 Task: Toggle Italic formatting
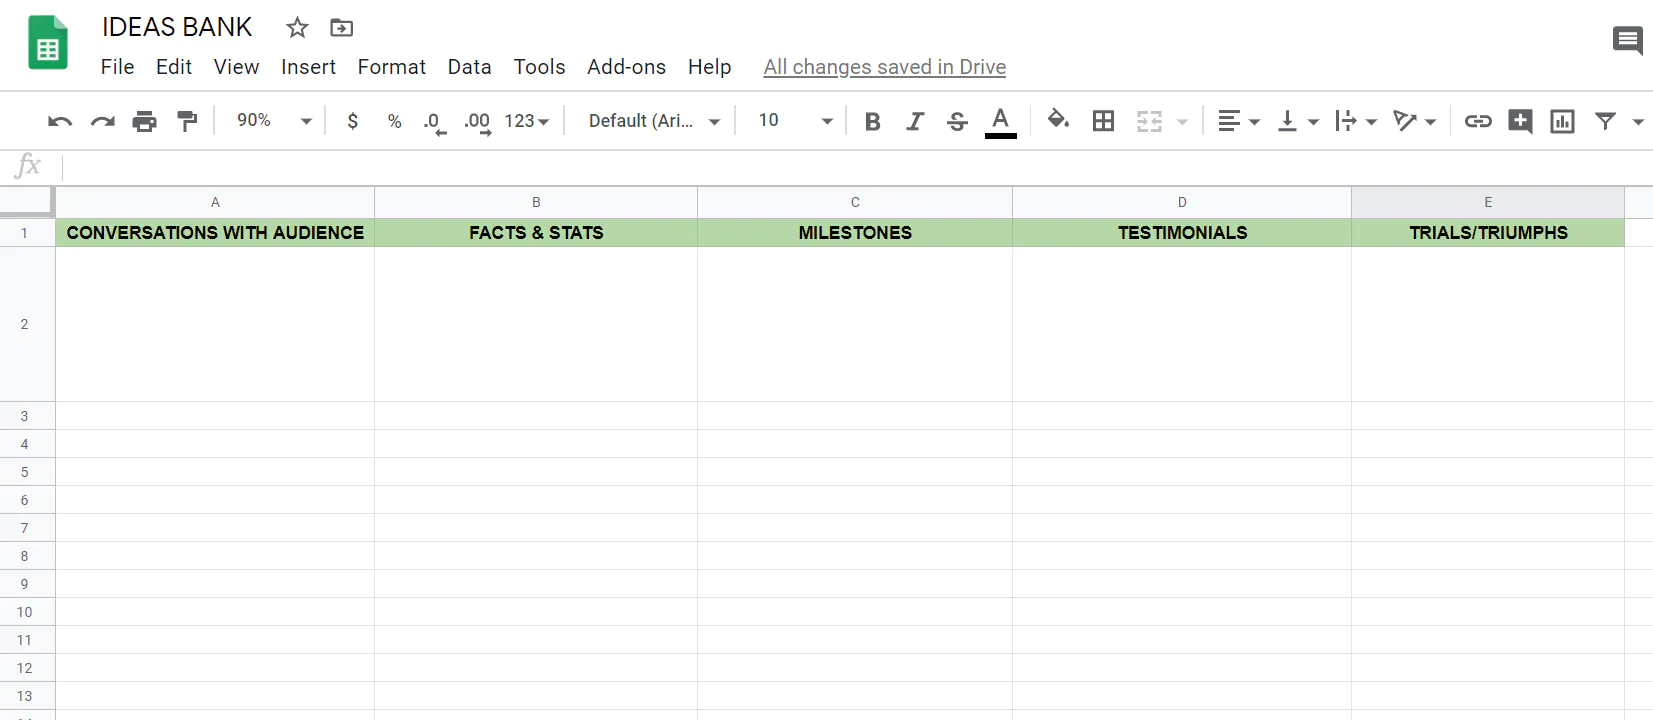(914, 121)
